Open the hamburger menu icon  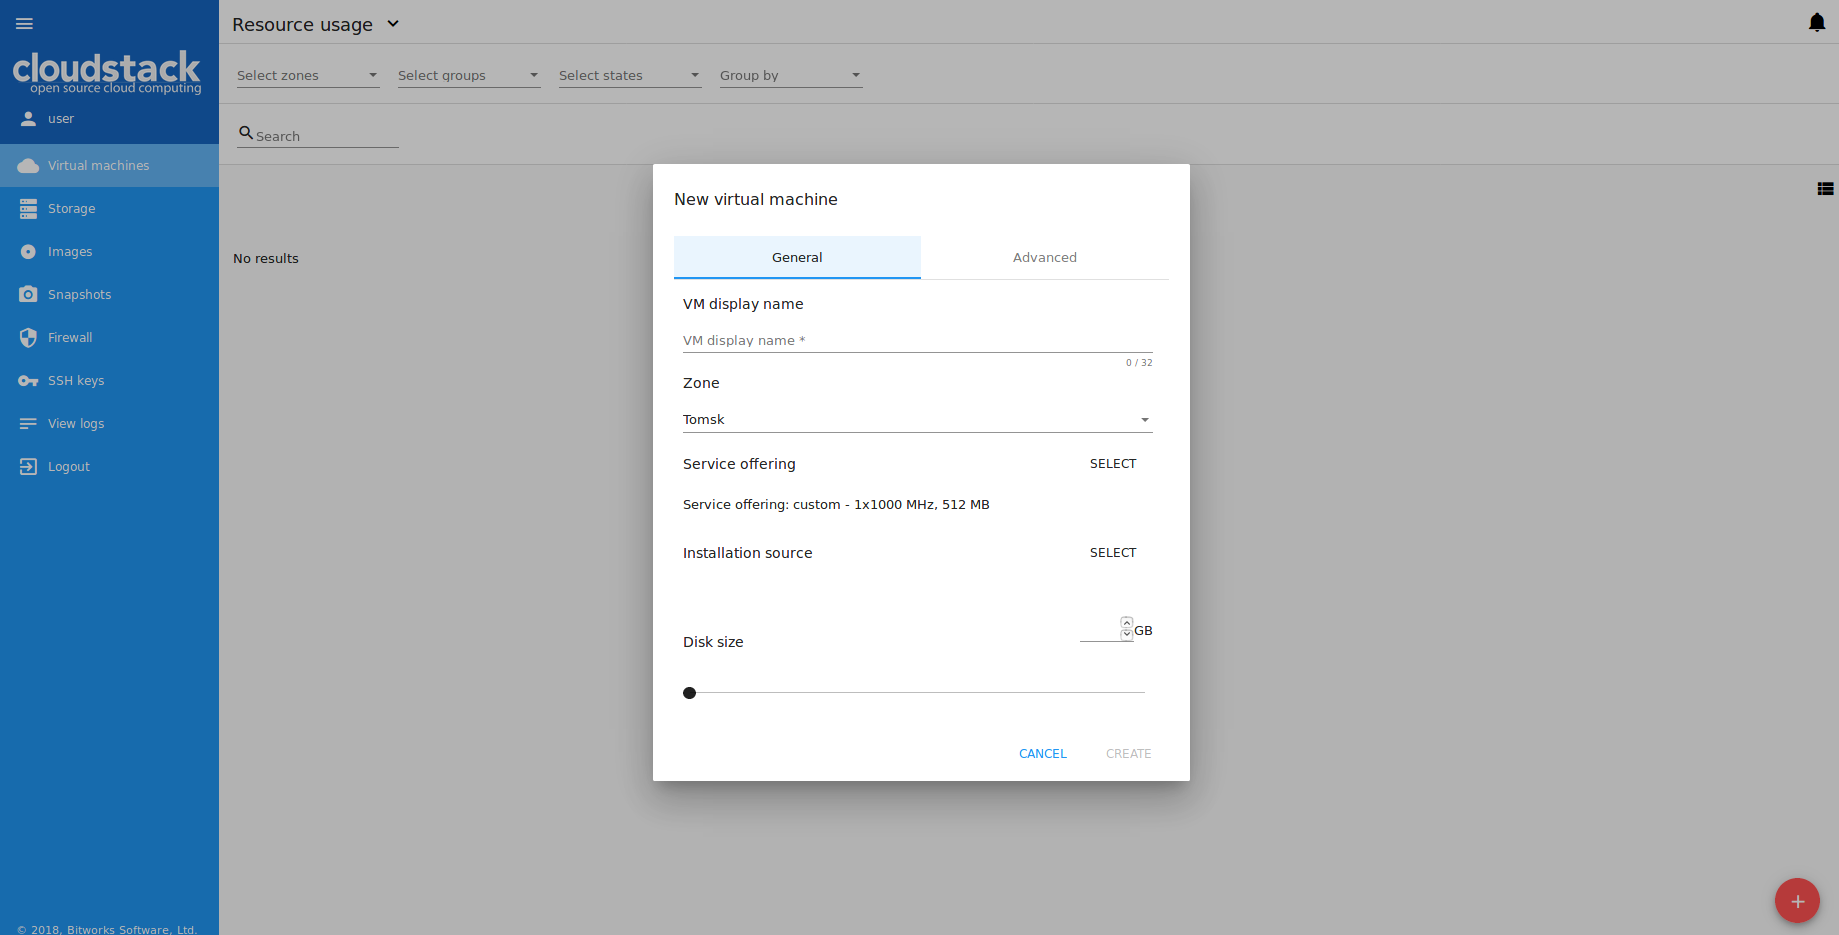pos(25,24)
